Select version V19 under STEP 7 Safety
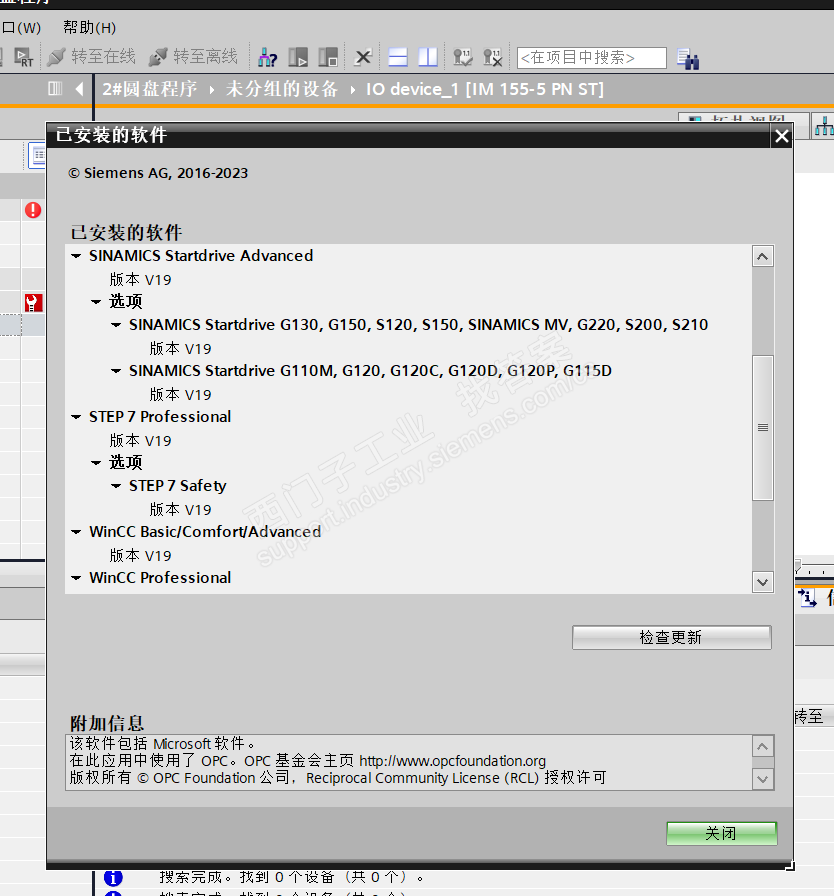 click(181, 509)
